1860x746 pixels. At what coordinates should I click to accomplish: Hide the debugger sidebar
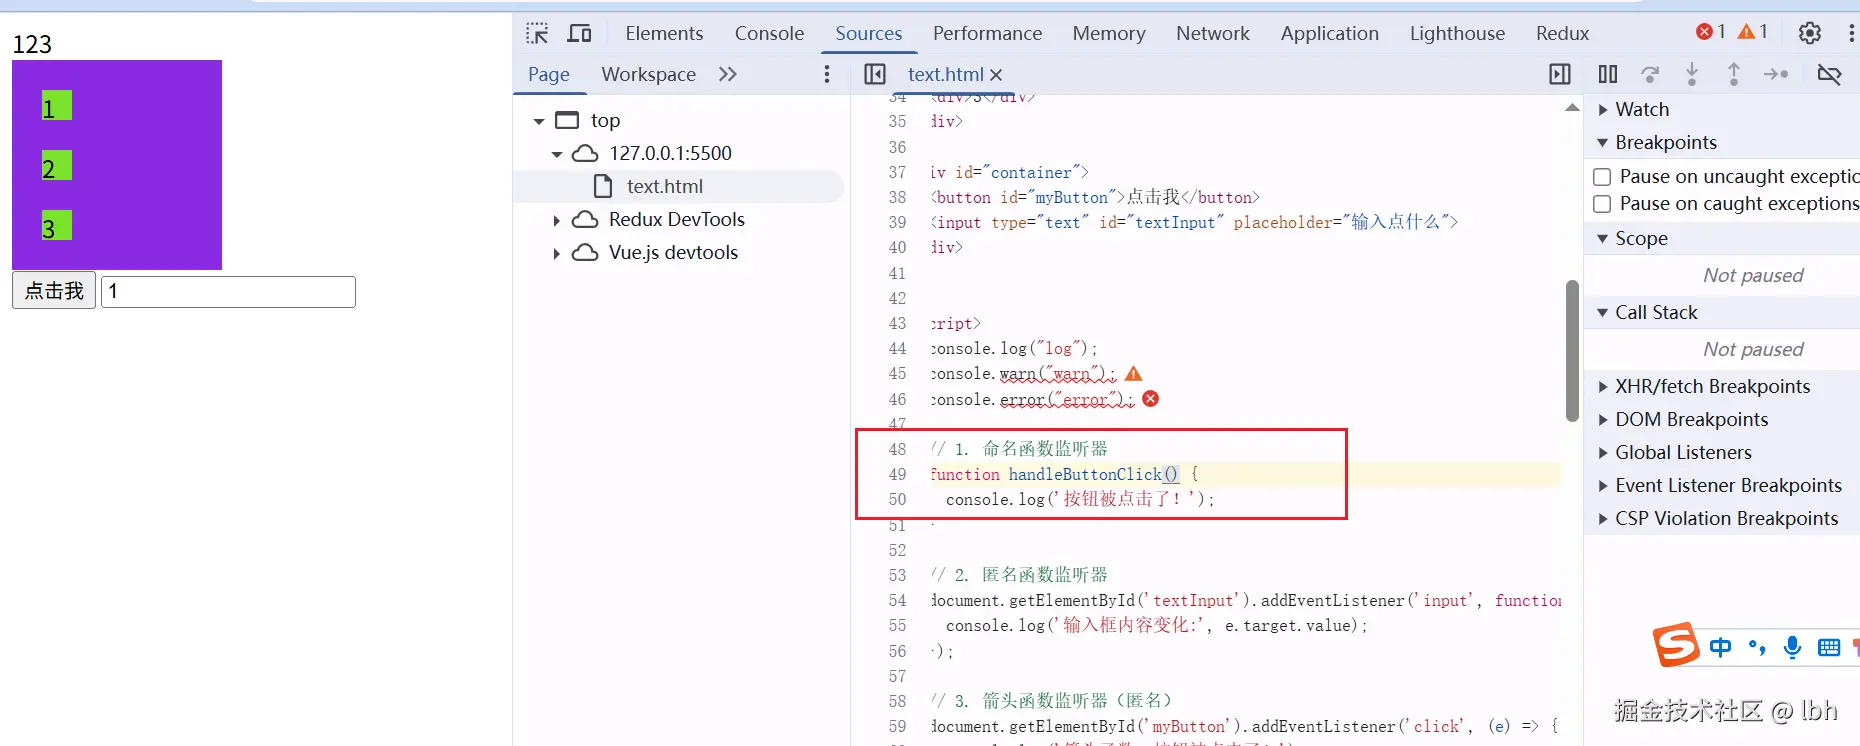[1560, 74]
